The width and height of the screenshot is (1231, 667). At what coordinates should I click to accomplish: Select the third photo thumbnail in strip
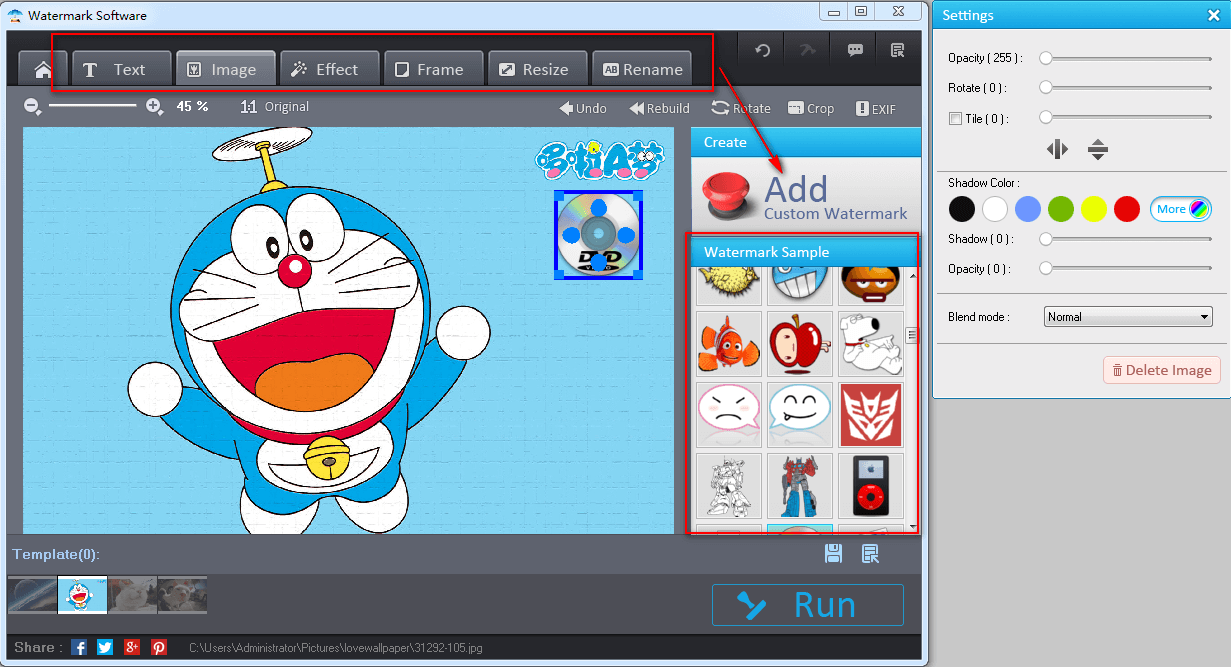[x=133, y=595]
